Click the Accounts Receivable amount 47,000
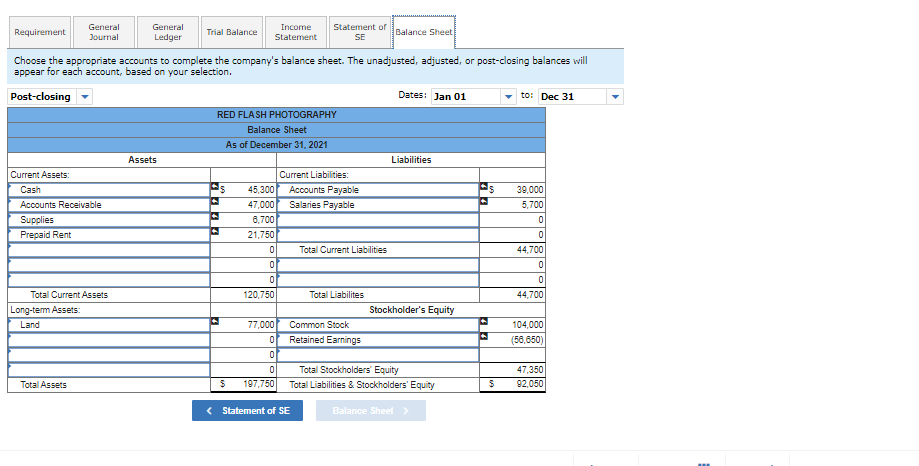919x466 pixels. [x=261, y=205]
